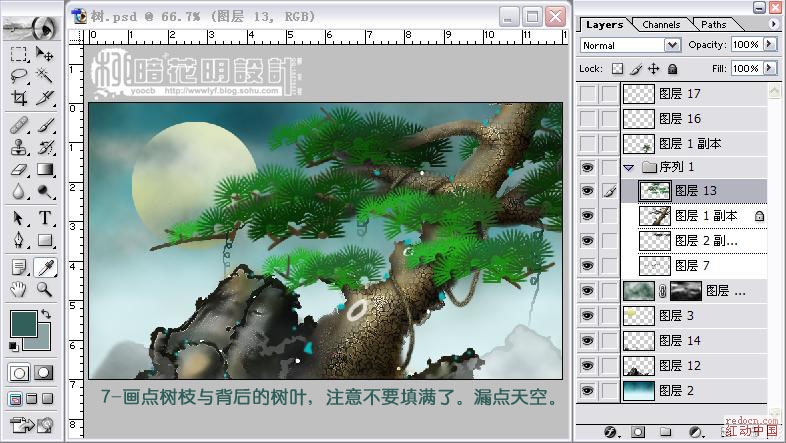The height and width of the screenshot is (443, 786).
Task: Click the layer mask thumbnail
Action: pyautogui.click(x=686, y=291)
